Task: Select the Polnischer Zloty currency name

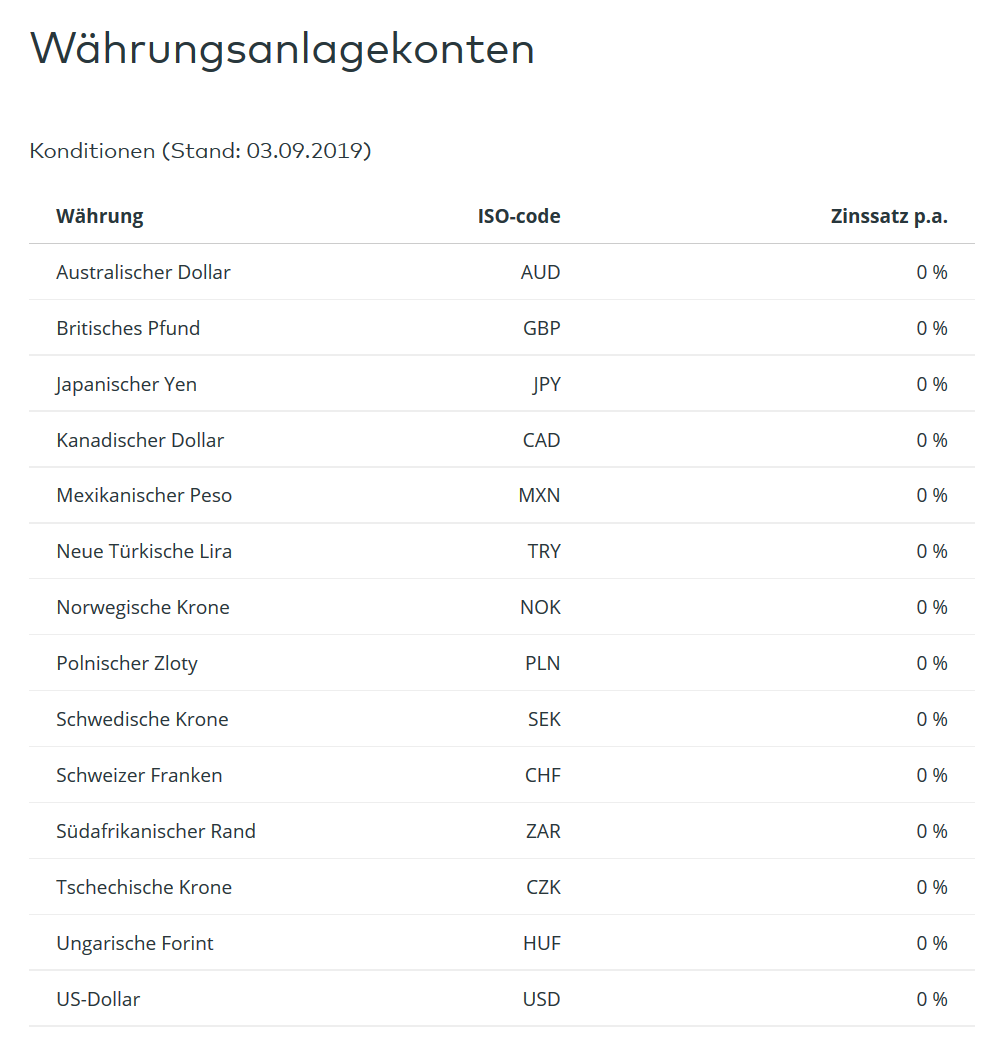Action: click(x=127, y=663)
